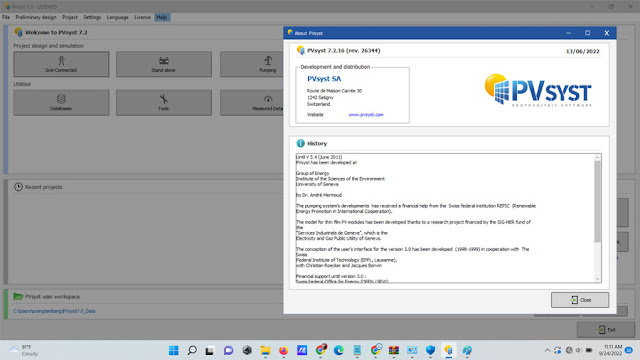This screenshot has width=640, height=360.
Task: Open the Preliminary design menu
Action: 36,17
